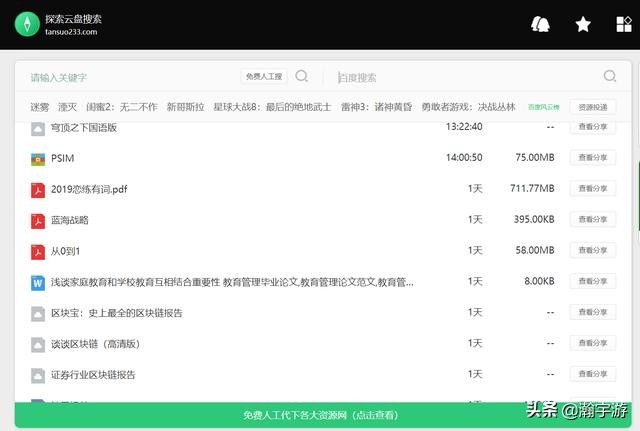
Task: Click the folder icon beside 证券行业区块链报告
Action: coord(38,375)
